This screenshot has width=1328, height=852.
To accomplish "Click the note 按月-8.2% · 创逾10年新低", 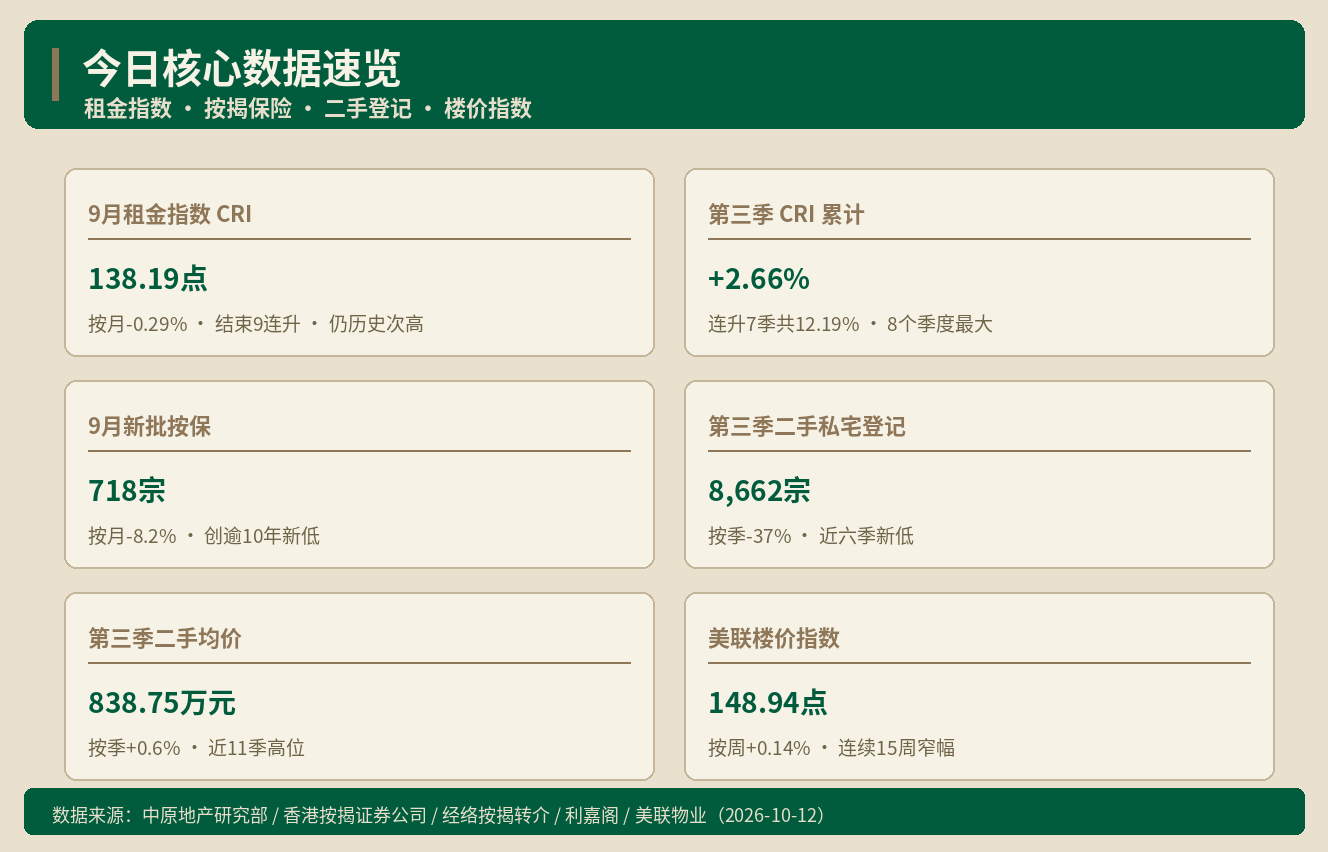I will [204, 536].
